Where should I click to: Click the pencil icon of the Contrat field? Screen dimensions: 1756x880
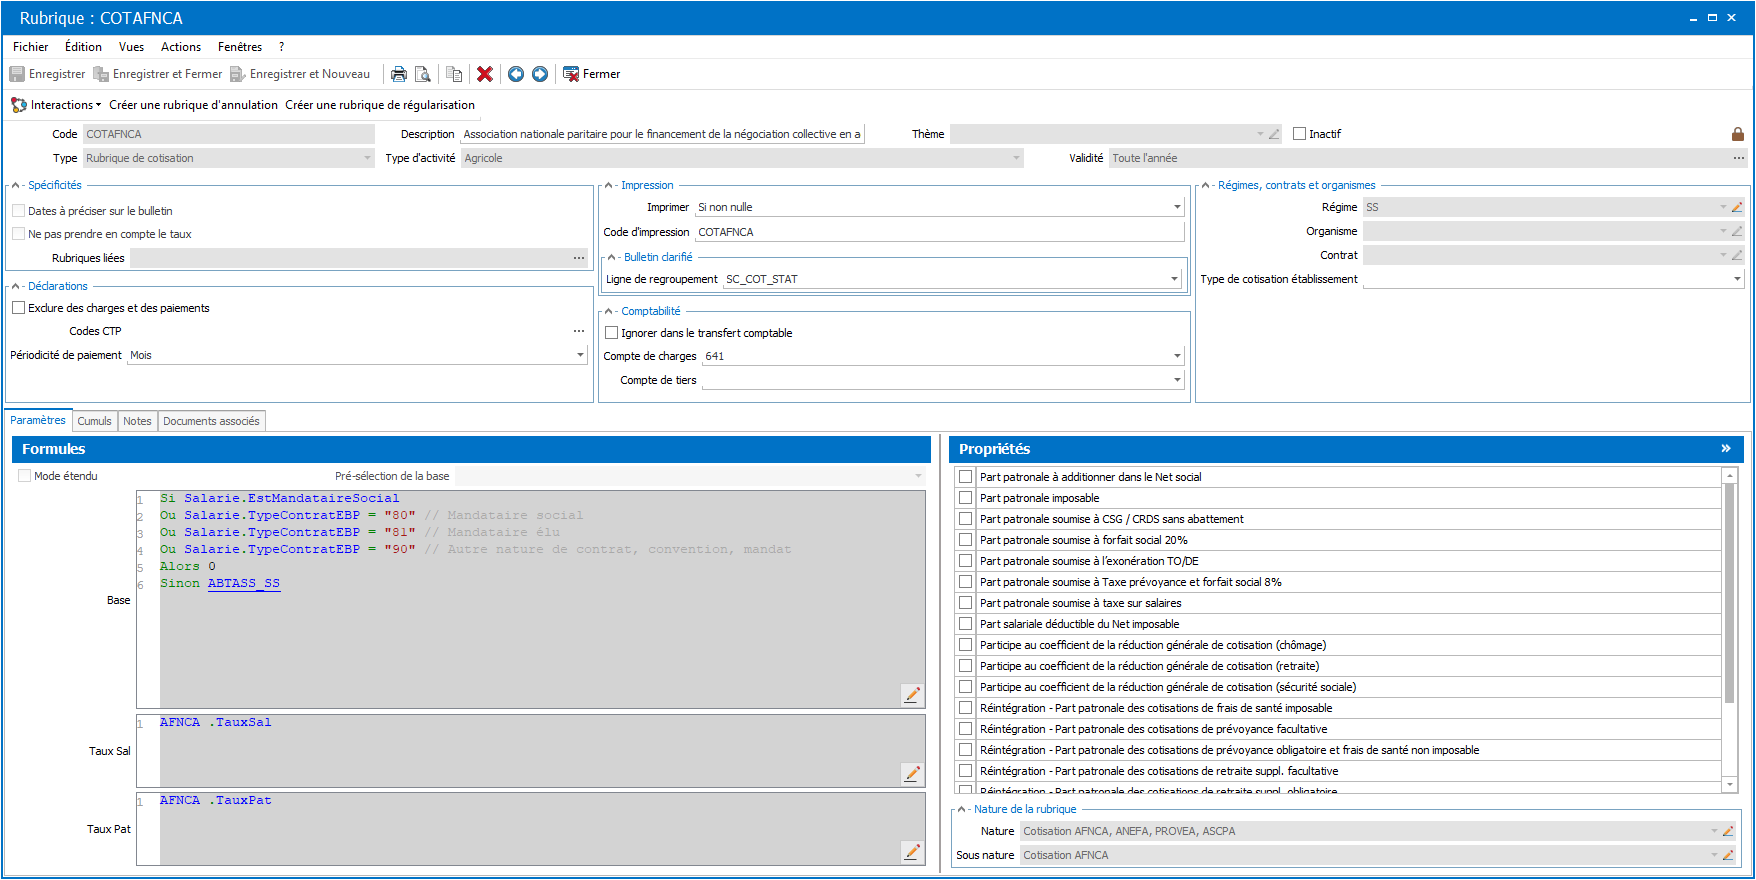(1737, 255)
